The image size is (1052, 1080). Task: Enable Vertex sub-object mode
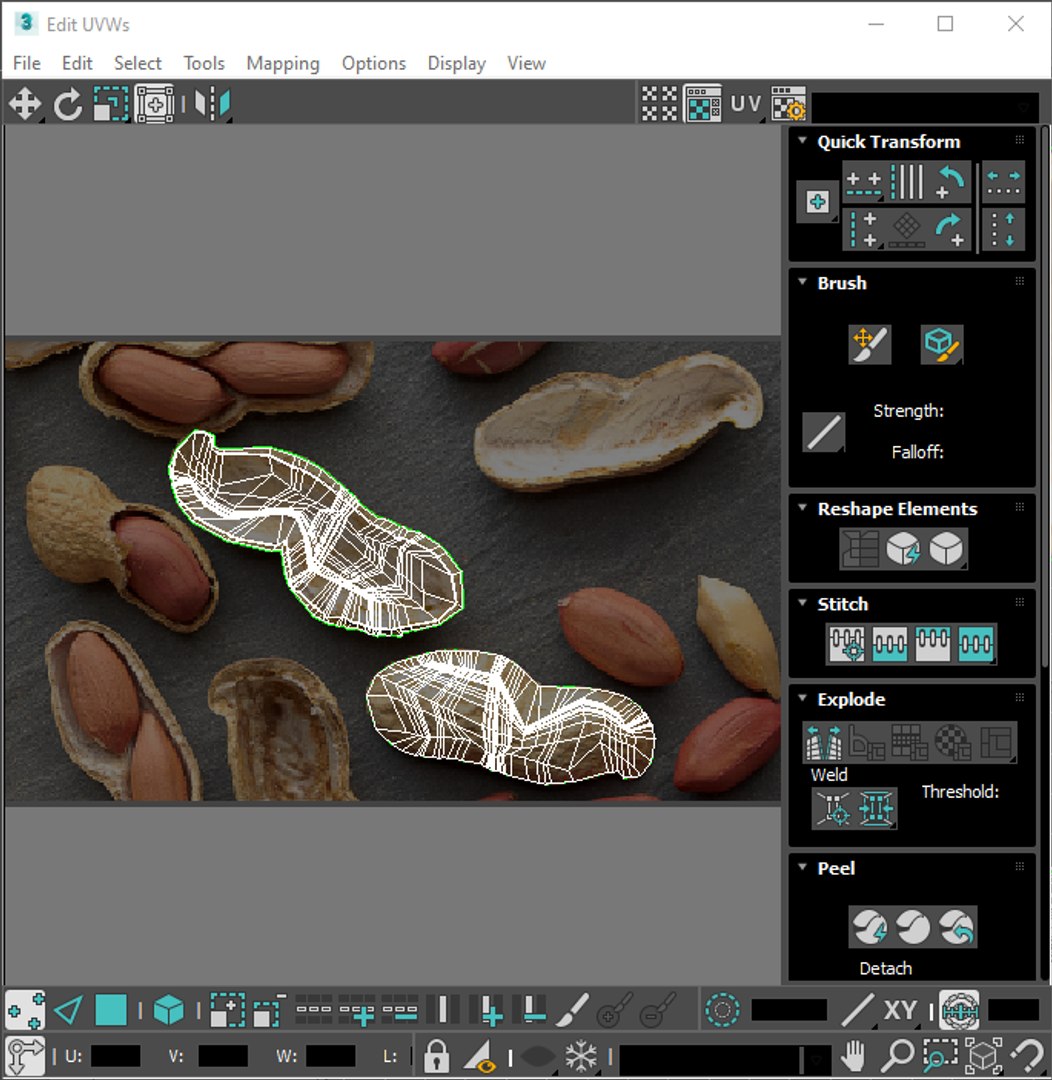point(25,1010)
